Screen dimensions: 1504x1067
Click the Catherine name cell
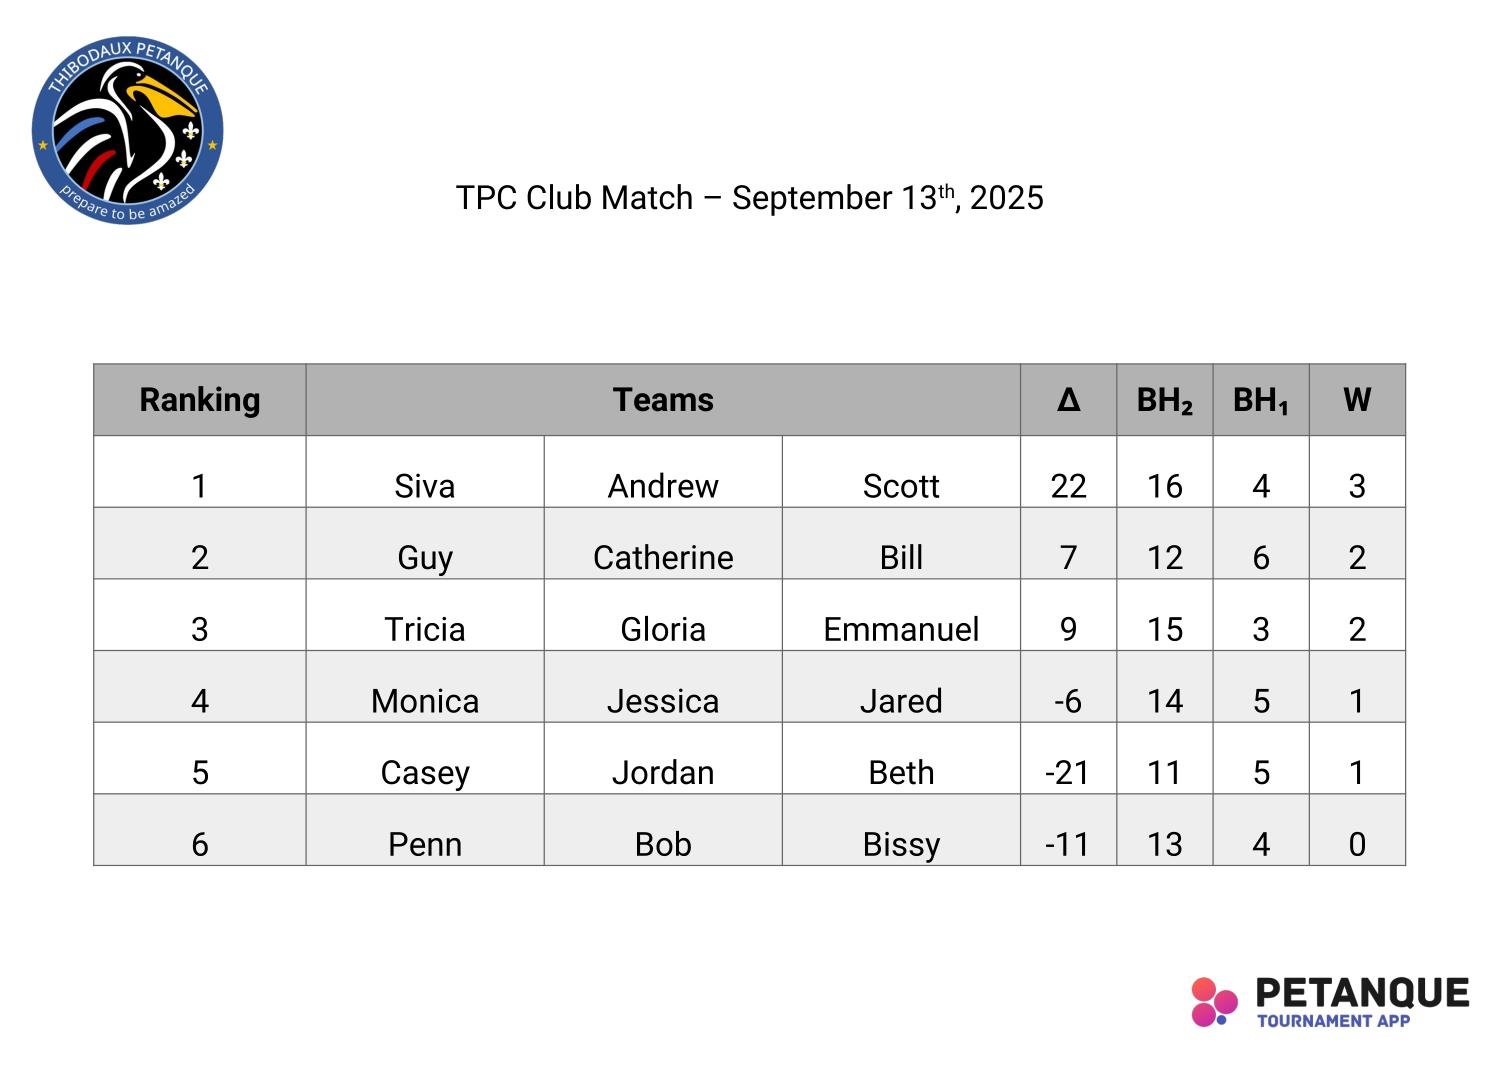click(x=663, y=557)
